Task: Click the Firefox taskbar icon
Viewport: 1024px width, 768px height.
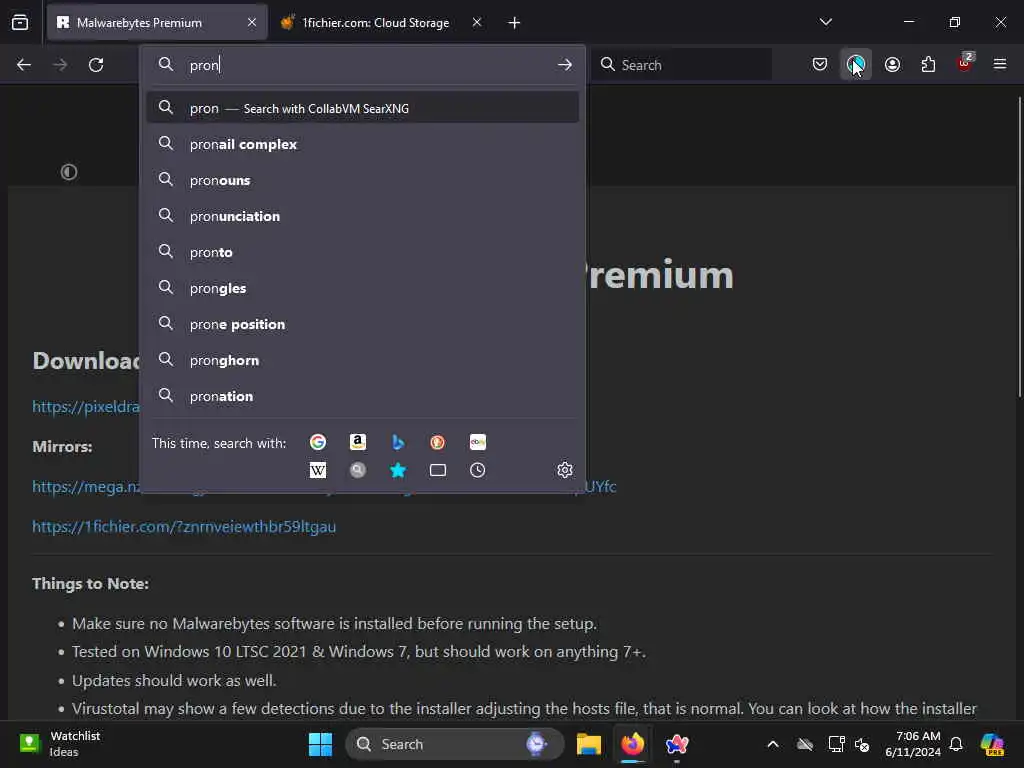Action: click(x=632, y=744)
